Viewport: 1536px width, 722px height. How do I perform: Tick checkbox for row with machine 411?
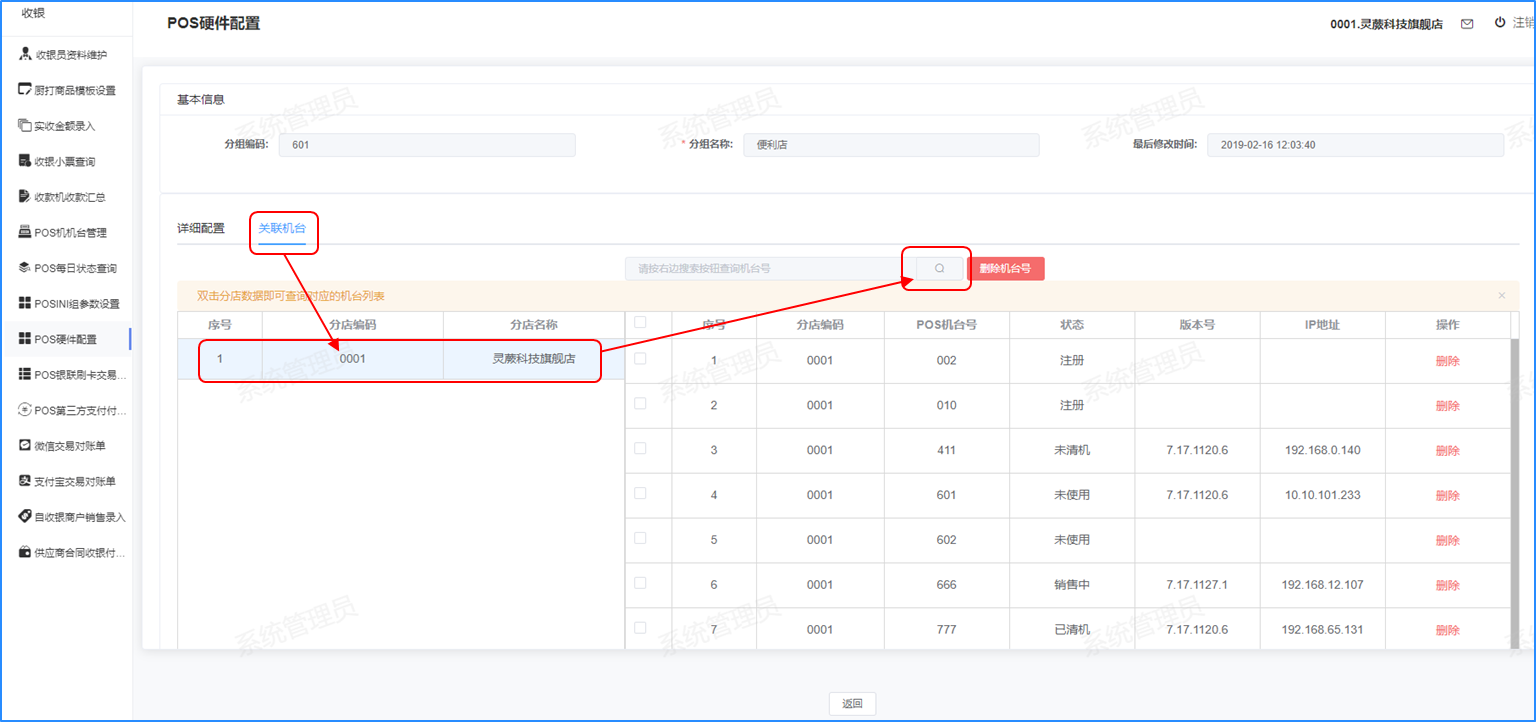click(640, 448)
